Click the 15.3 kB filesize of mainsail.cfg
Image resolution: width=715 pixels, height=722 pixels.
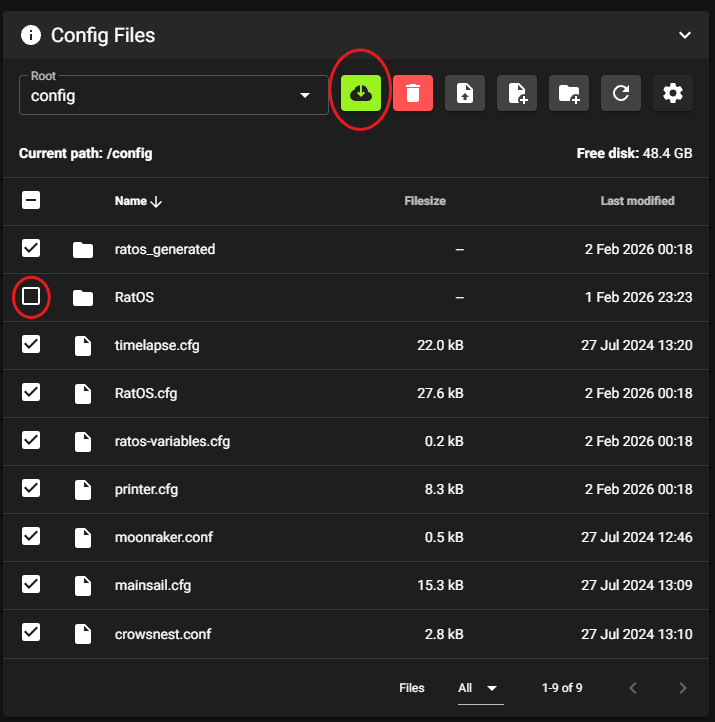(440, 585)
